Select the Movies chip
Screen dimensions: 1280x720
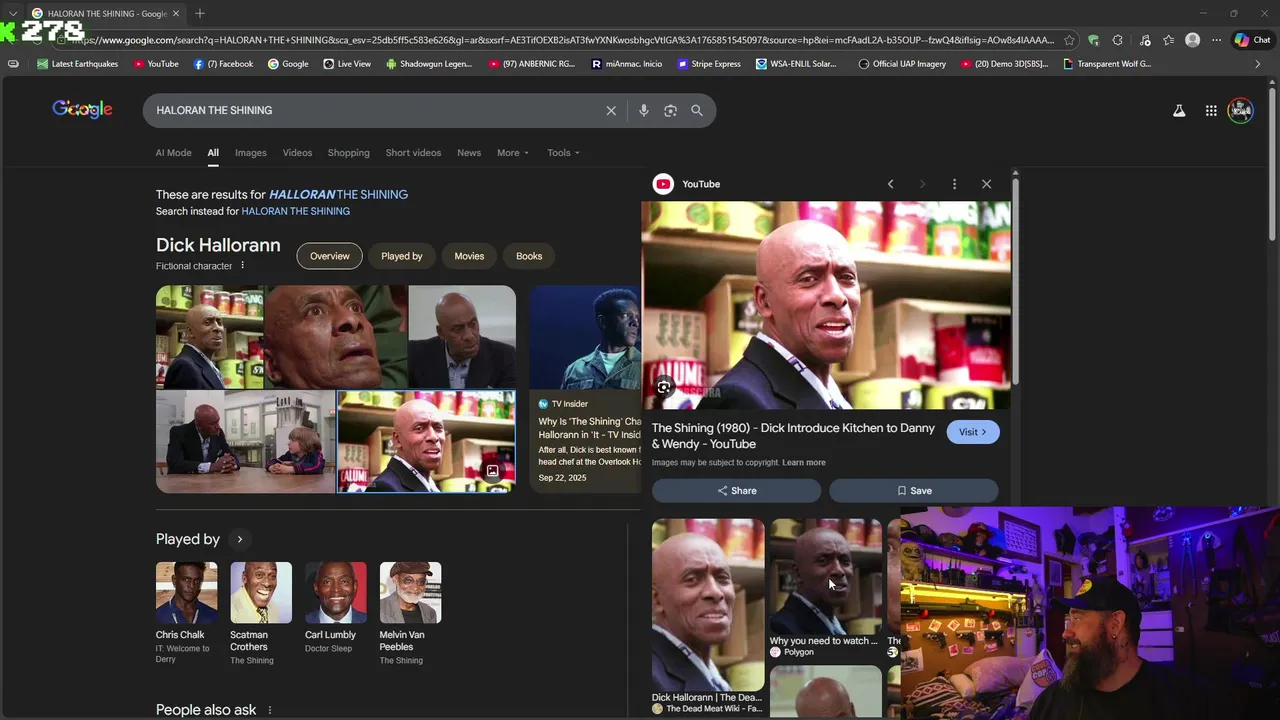click(x=469, y=256)
